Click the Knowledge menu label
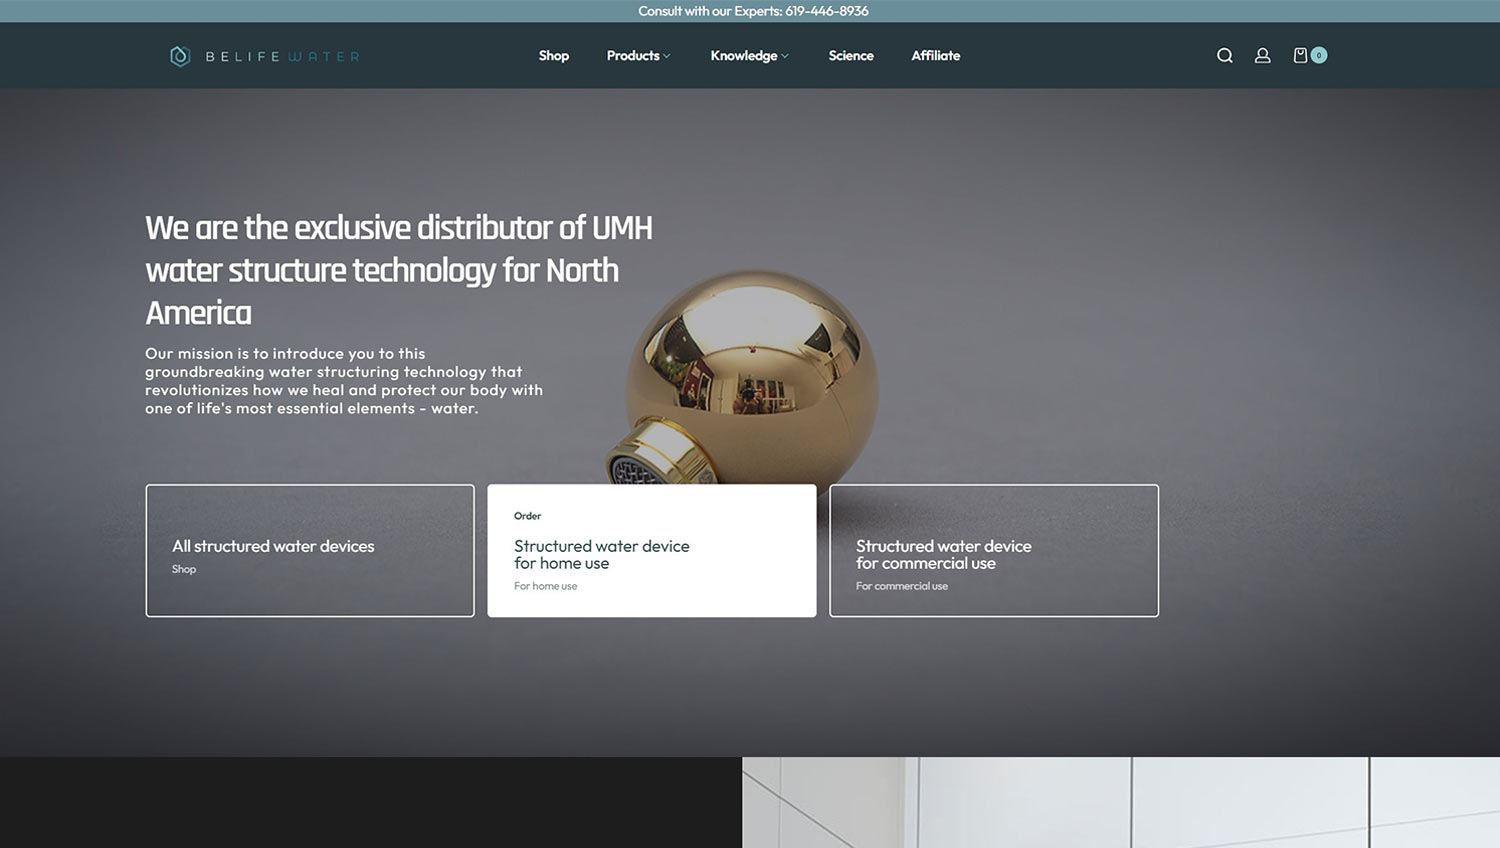This screenshot has height=848, width=1500. tap(743, 56)
